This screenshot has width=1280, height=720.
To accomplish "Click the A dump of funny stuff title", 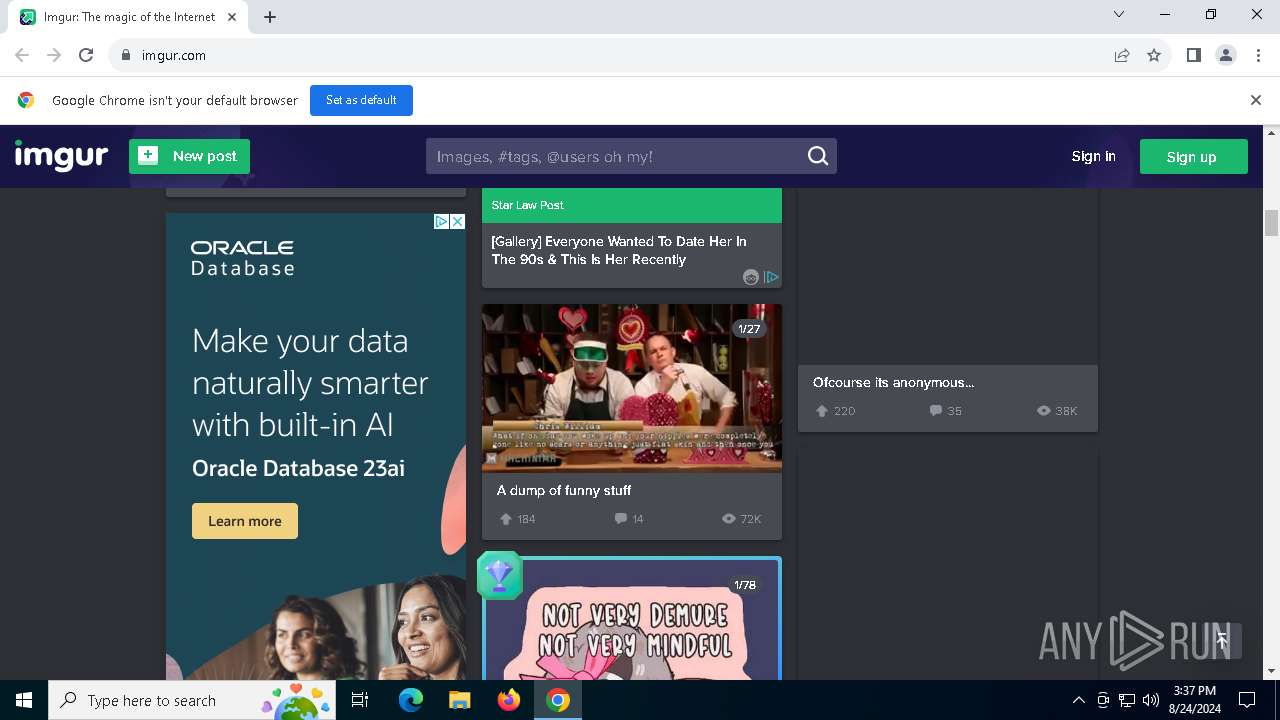I will (564, 490).
